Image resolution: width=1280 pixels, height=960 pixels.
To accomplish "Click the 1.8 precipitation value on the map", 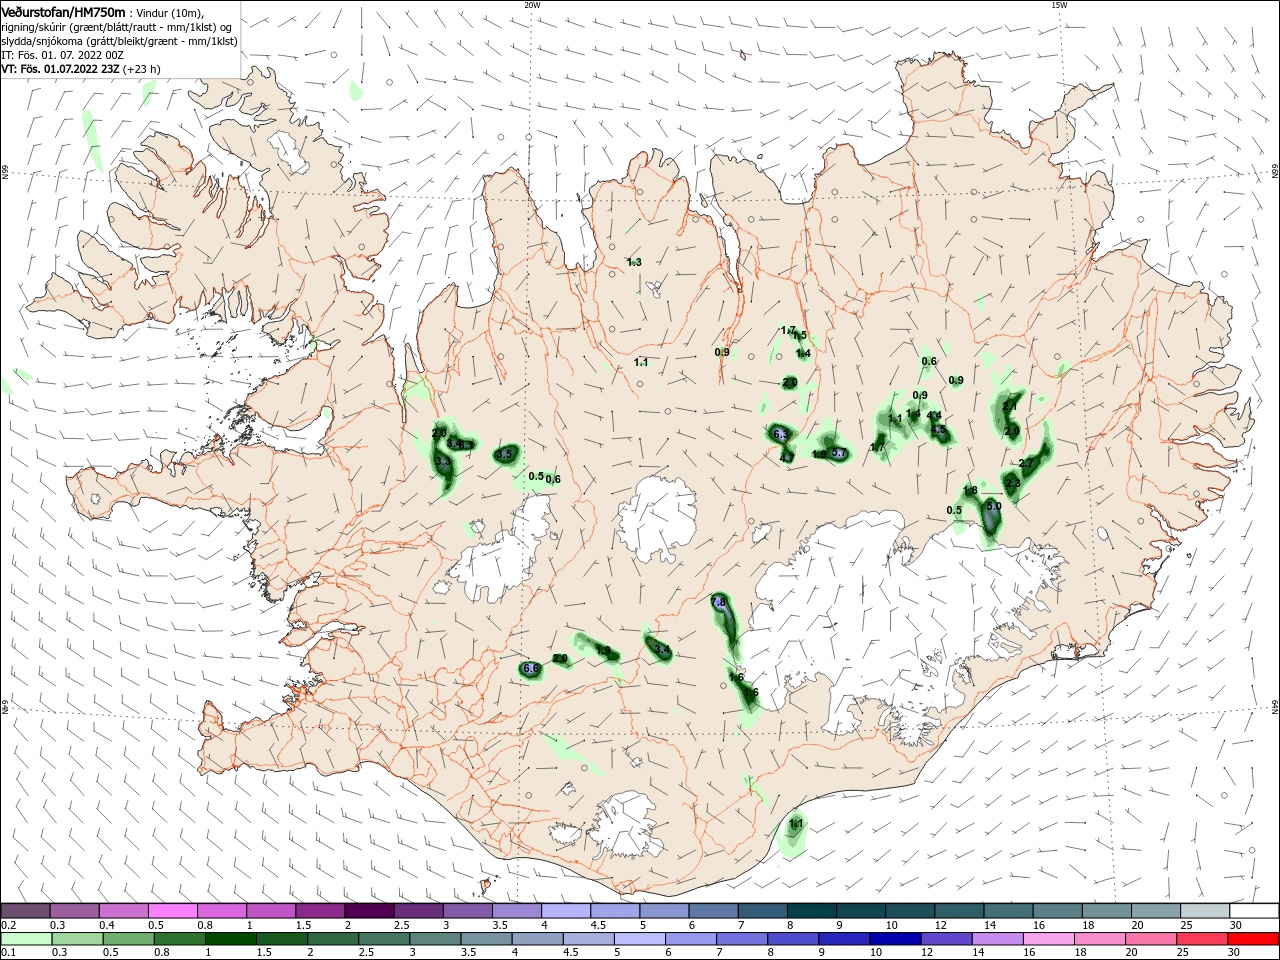I will 970,490.
